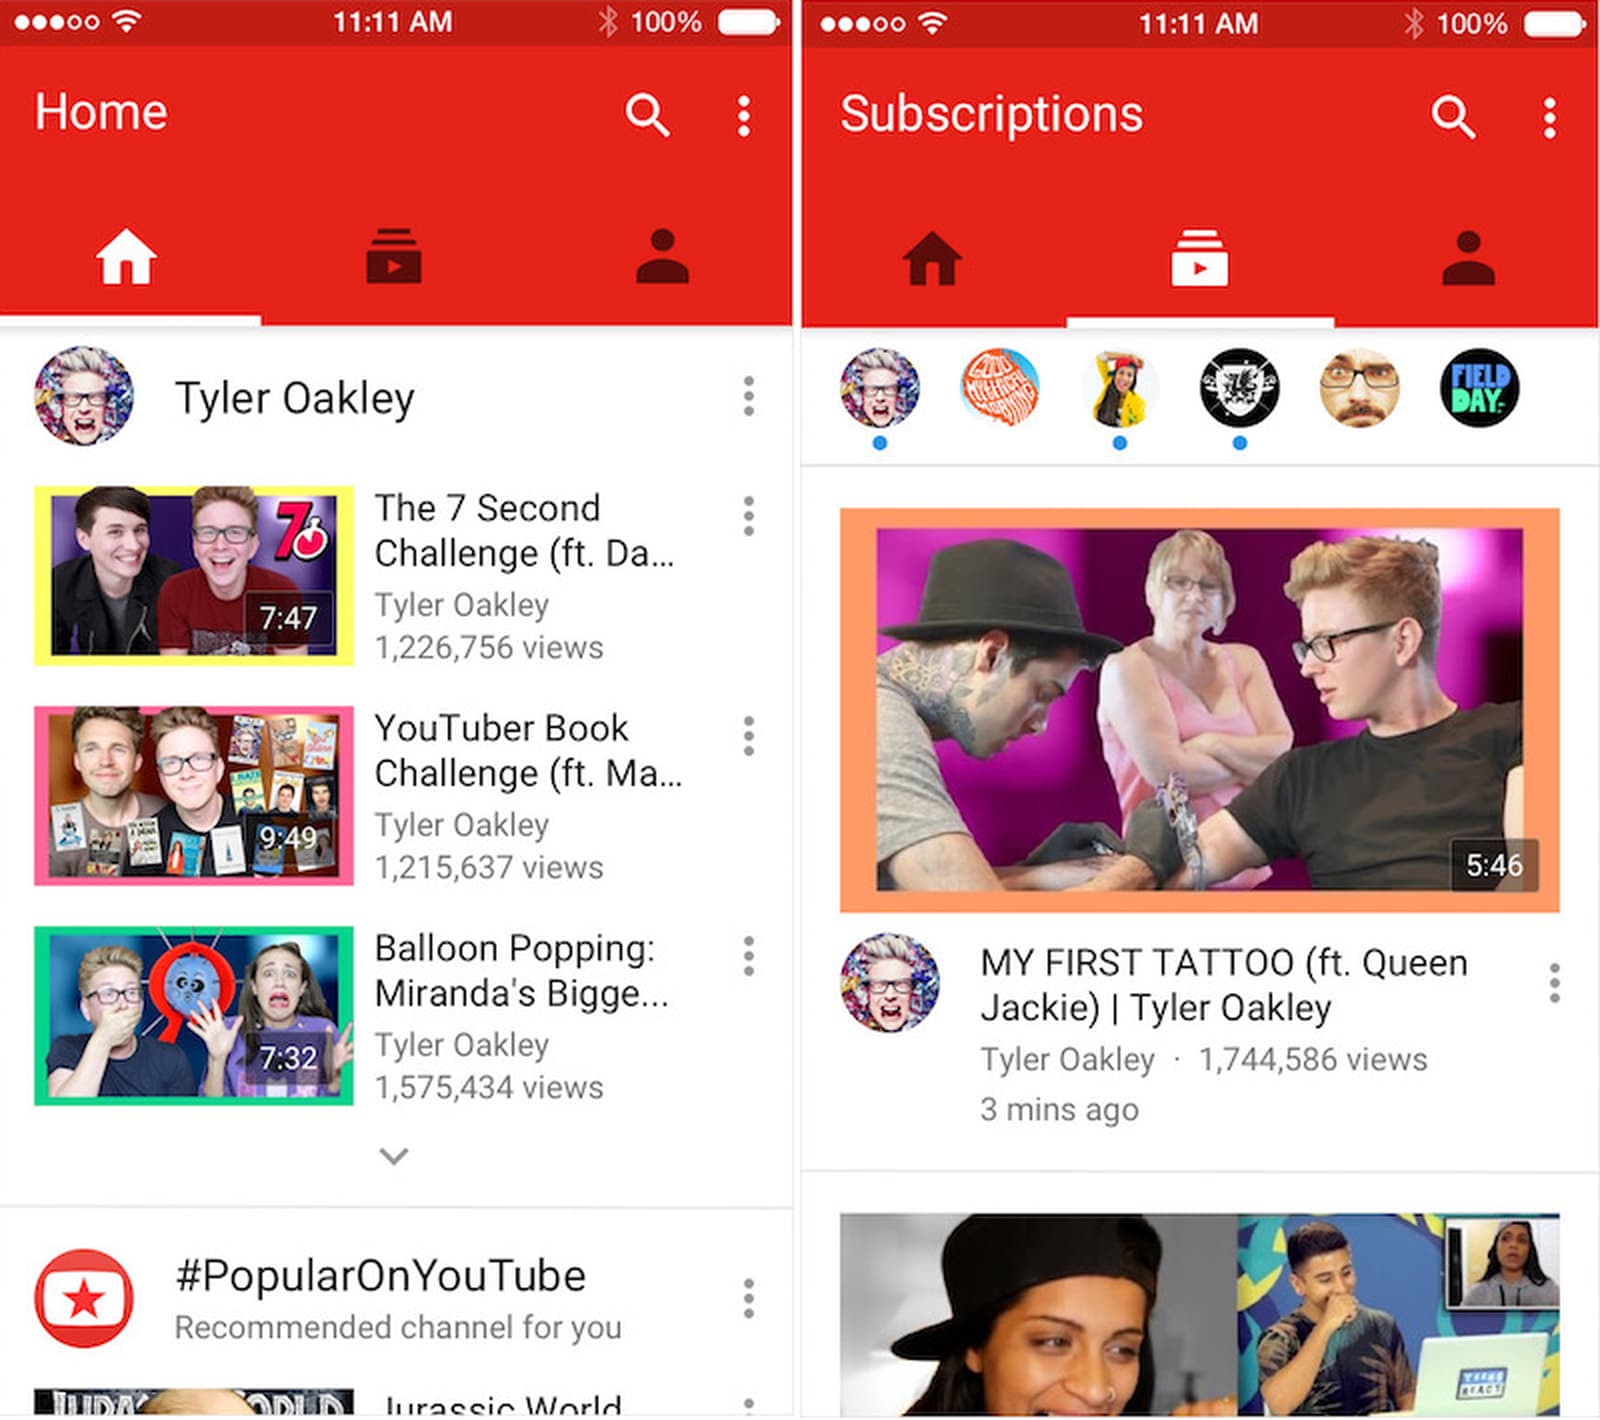Open search on the Home screen
1600x1420 pixels.
(646, 116)
